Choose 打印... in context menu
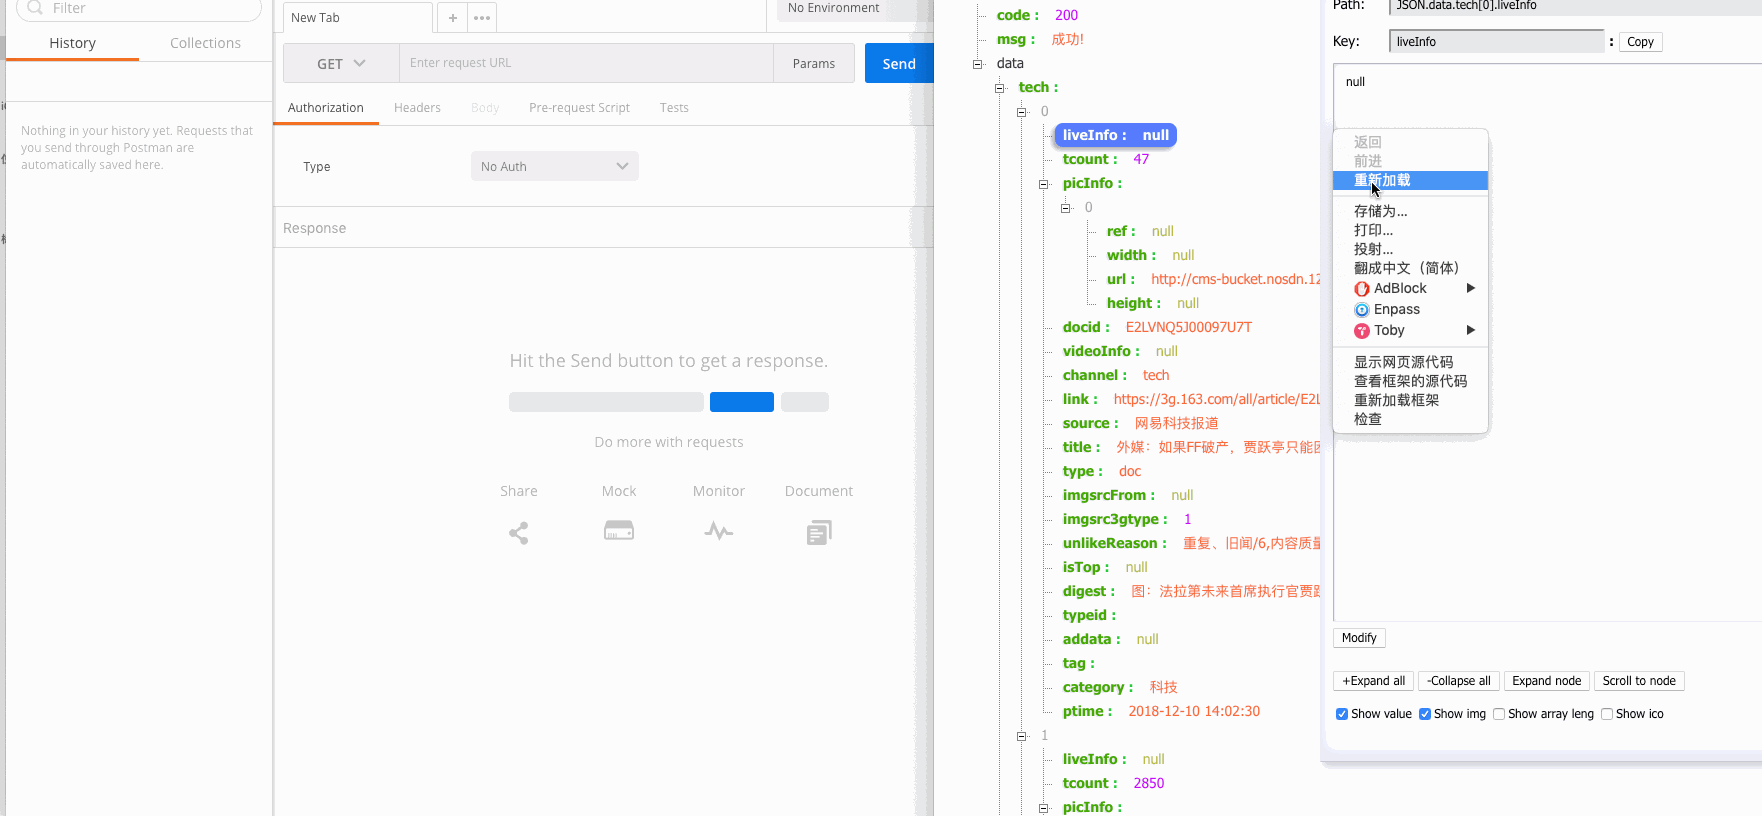 (x=1410, y=230)
